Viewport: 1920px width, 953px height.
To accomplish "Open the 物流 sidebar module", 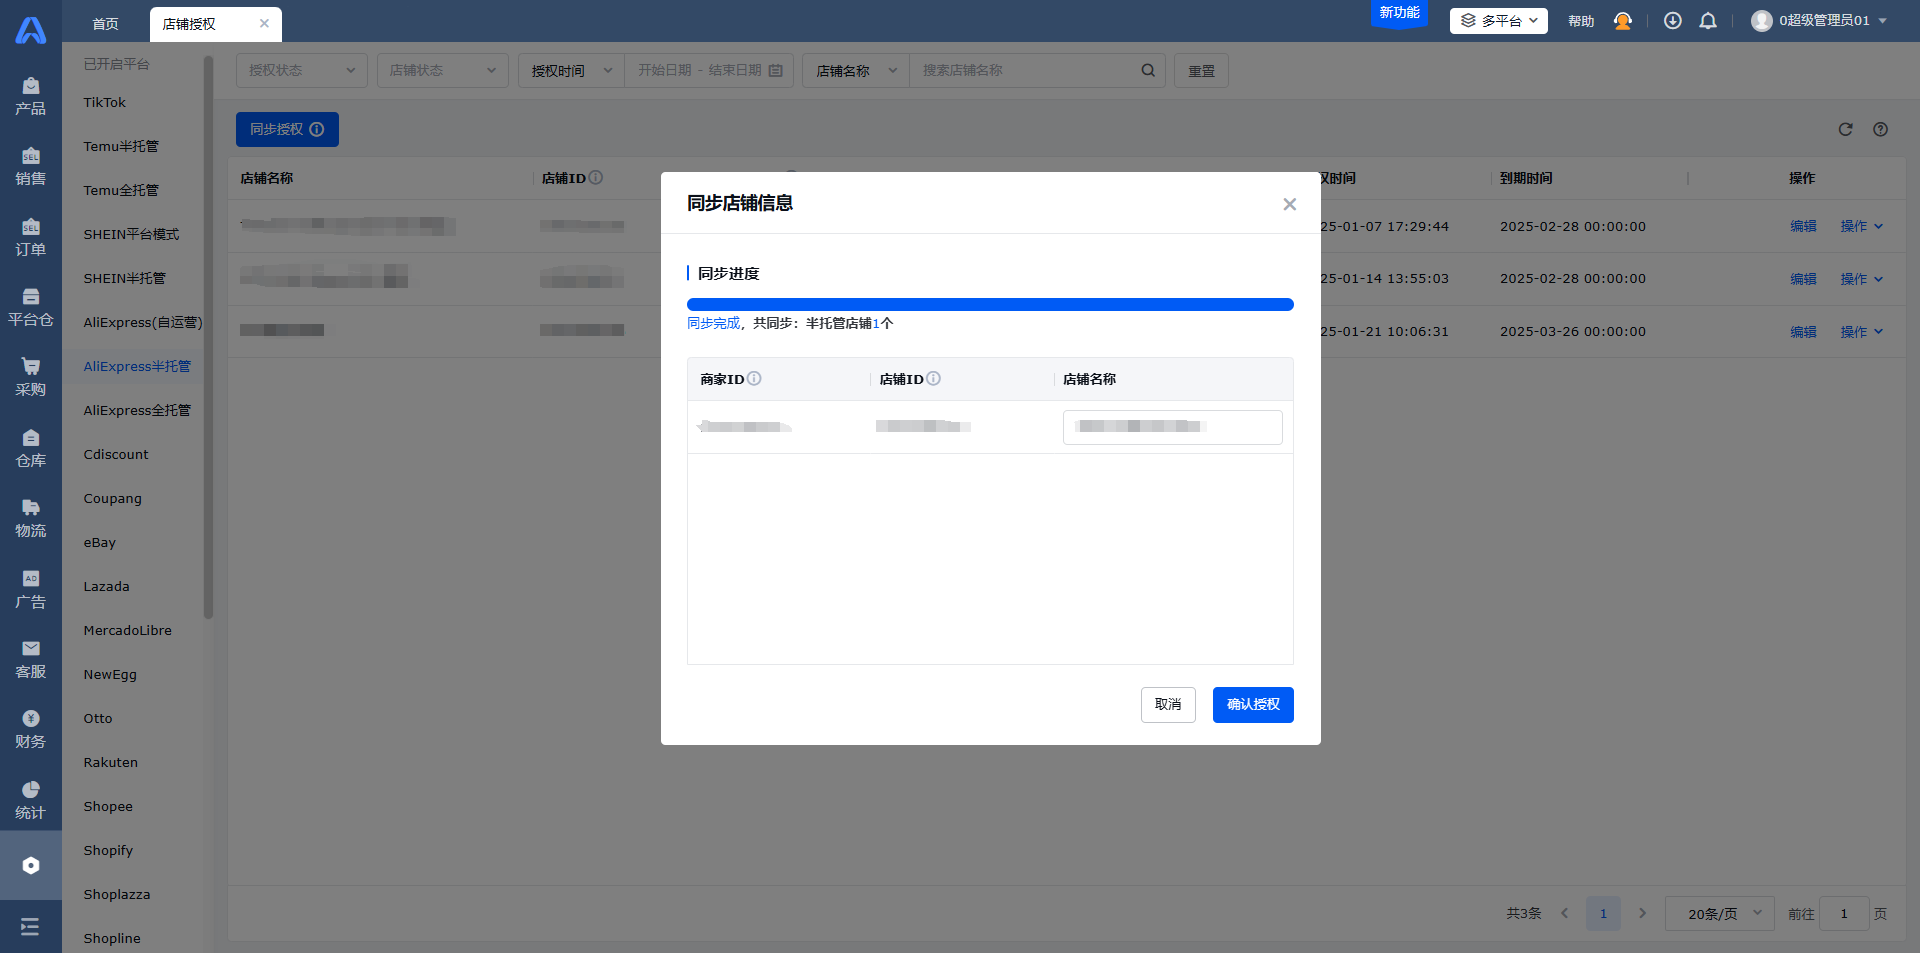I will (30, 519).
